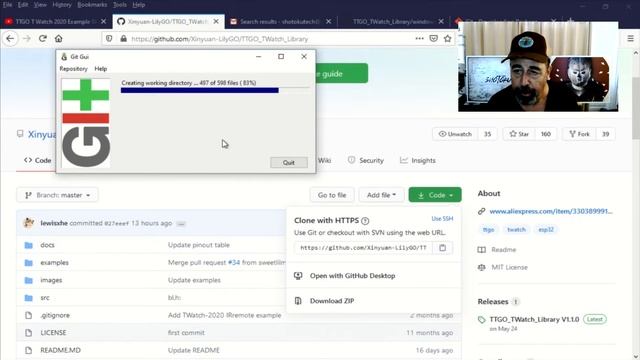640x360 pixels.
Task: Click the help icon next to Clone with HTTPS
Action: [365, 221]
